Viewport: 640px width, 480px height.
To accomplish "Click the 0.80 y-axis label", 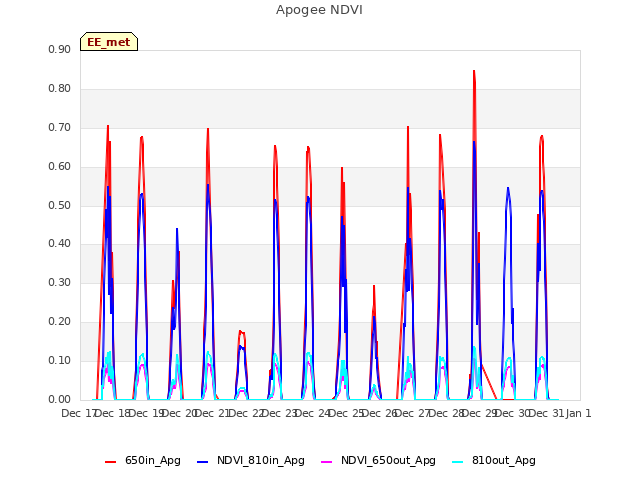I will coord(60,88).
